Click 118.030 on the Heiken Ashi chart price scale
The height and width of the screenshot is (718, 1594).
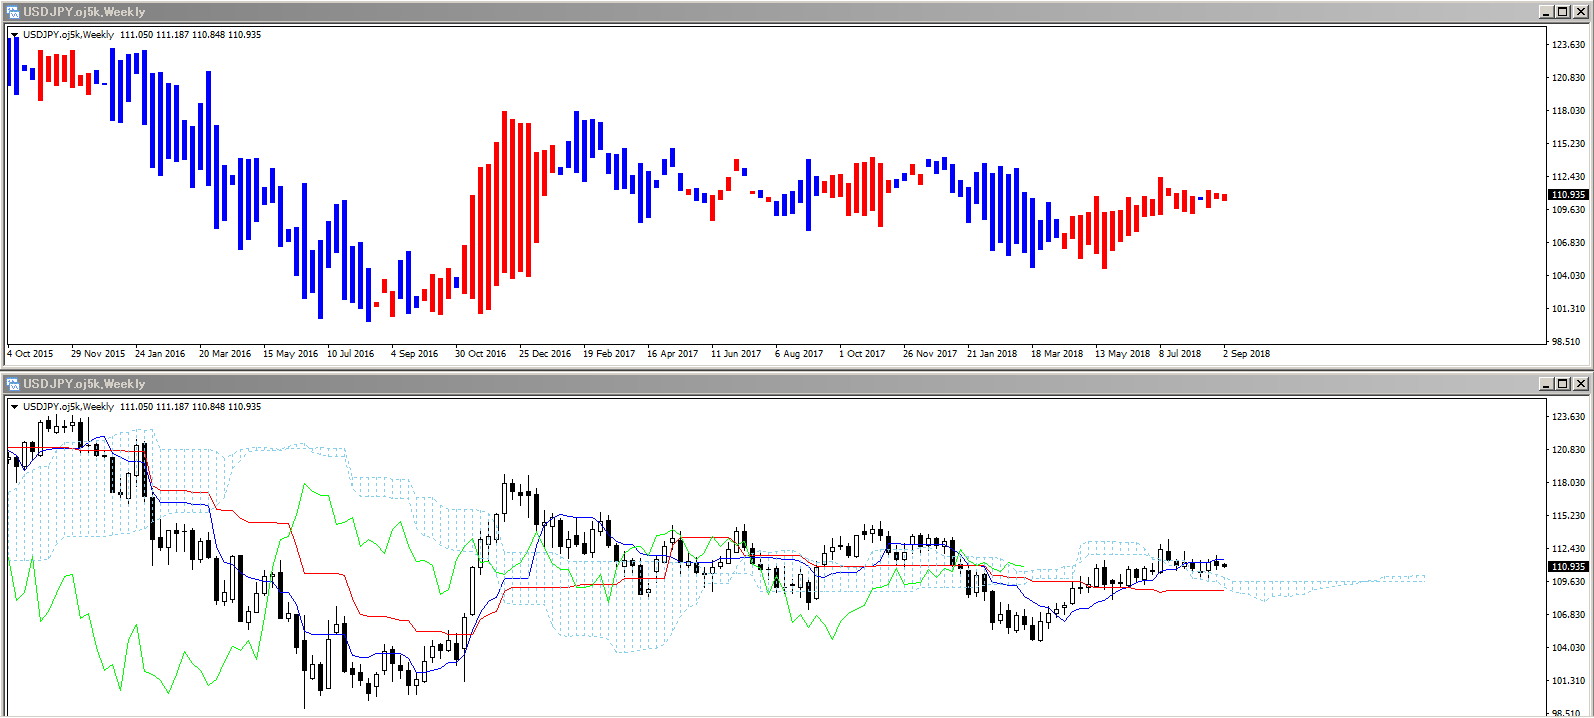point(1568,111)
